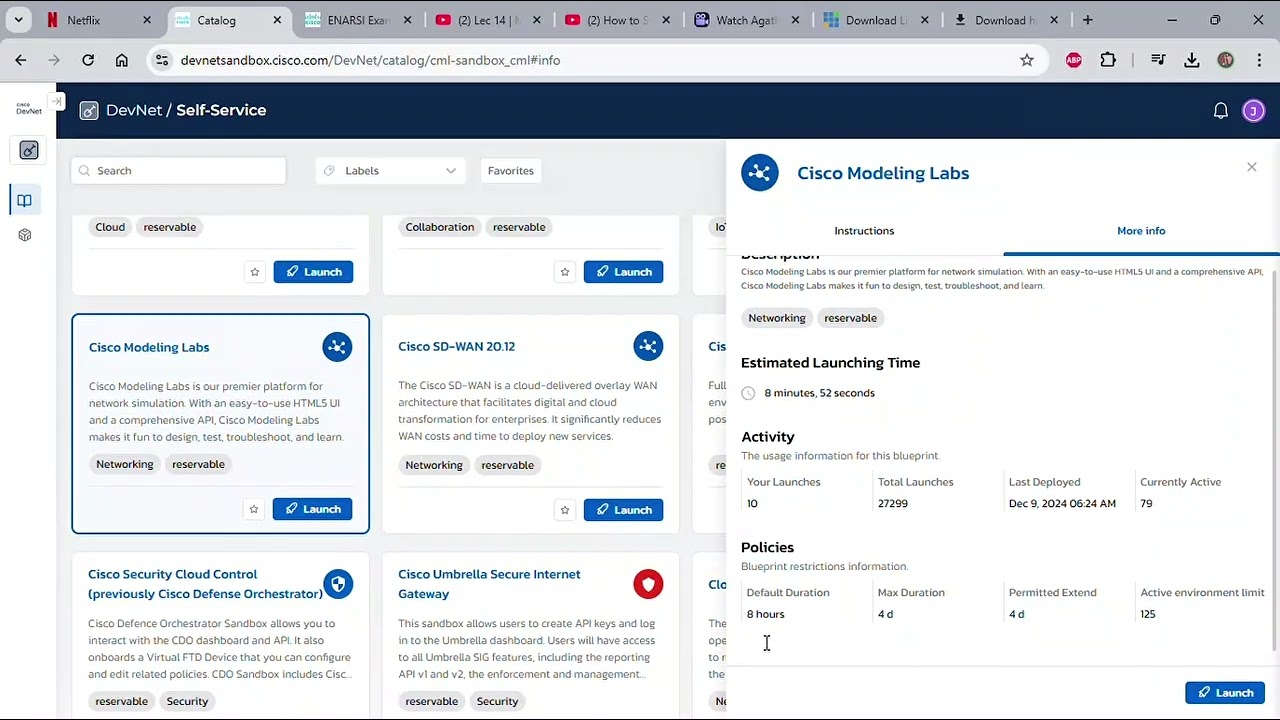This screenshot has width=1280, height=720.
Task: Switch to the ENARSI Exam browser tab
Action: pyautogui.click(x=359, y=20)
